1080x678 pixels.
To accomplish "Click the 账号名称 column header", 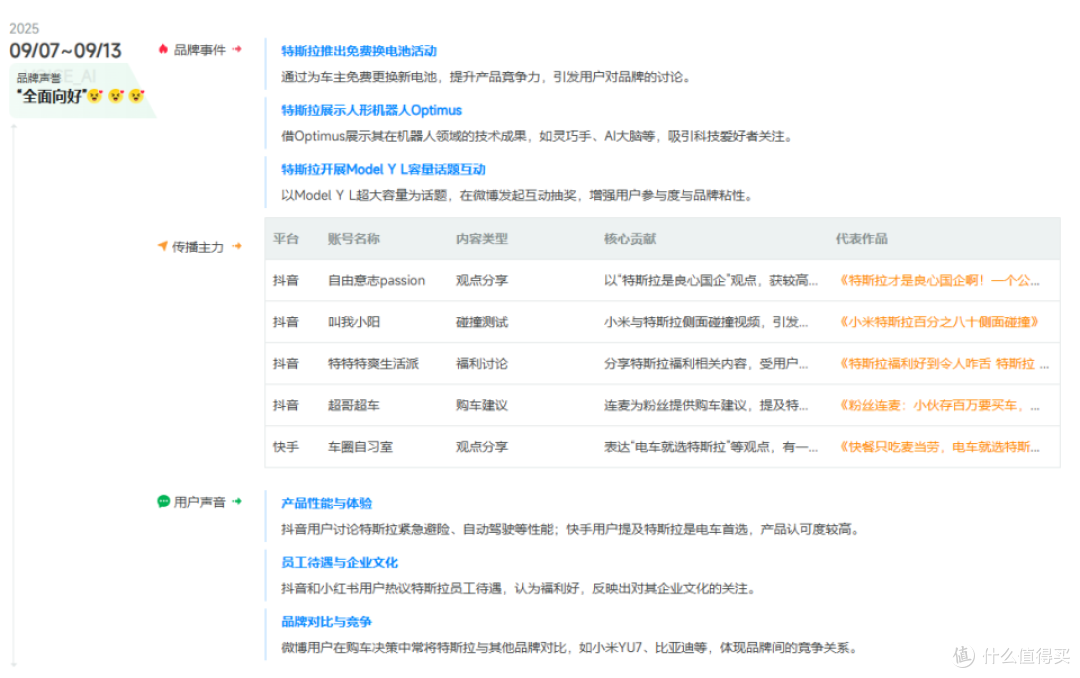I will click(x=353, y=239).
